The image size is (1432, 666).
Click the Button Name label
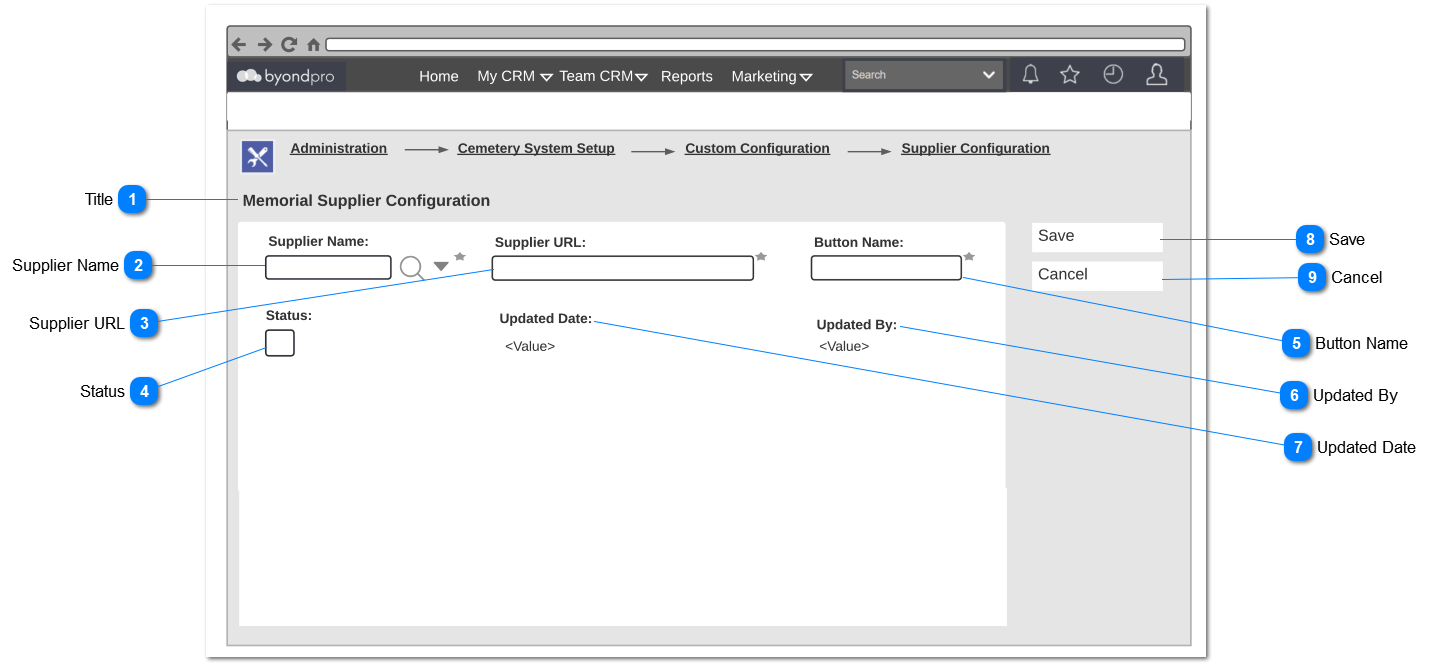pyautogui.click(x=859, y=242)
